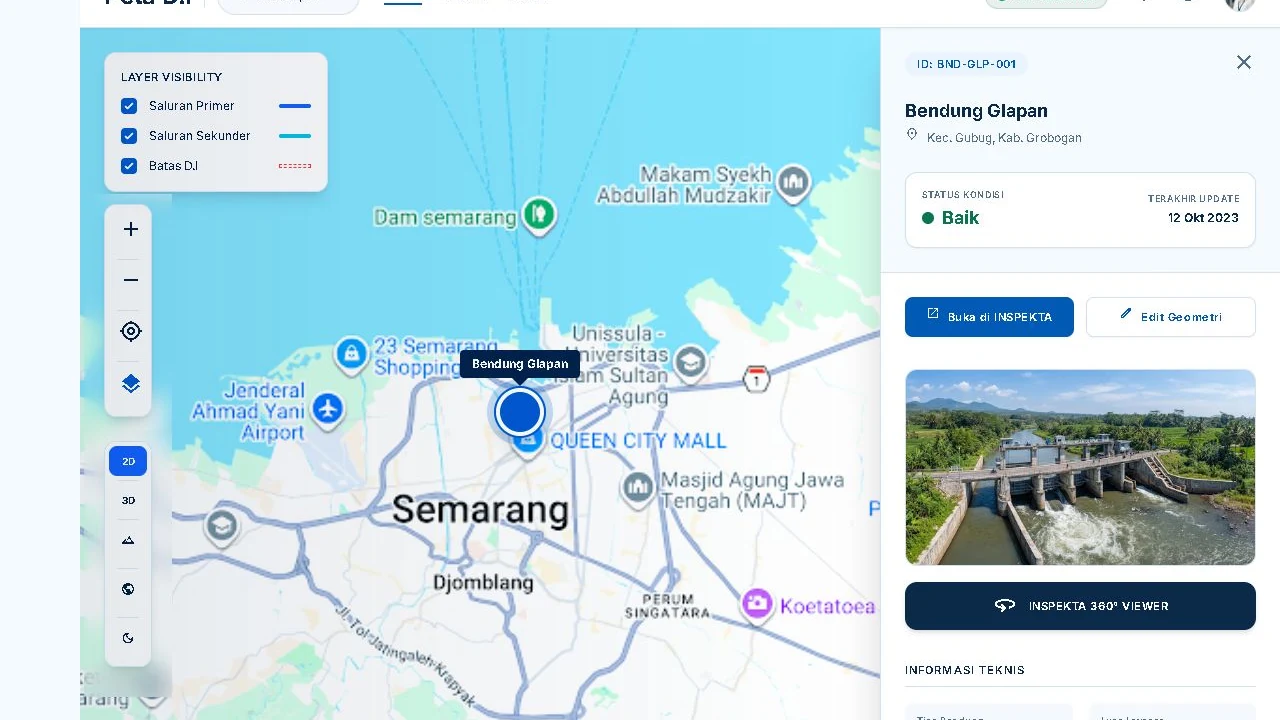This screenshot has width=1280, height=720.
Task: Click the Makam Syekh Abdullah Mudzakir pin
Action: point(794,183)
